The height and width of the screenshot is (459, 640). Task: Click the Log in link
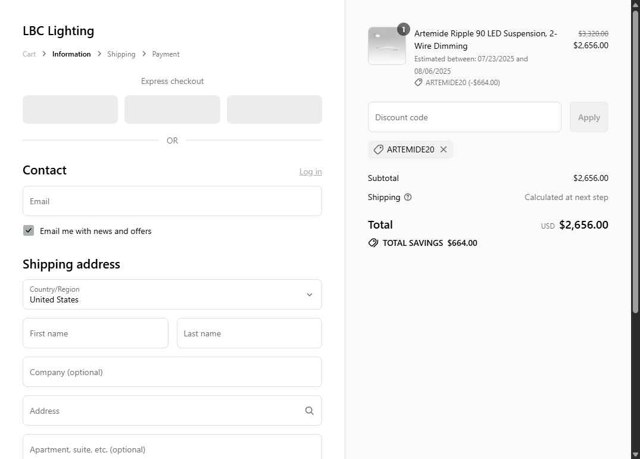[x=311, y=172]
